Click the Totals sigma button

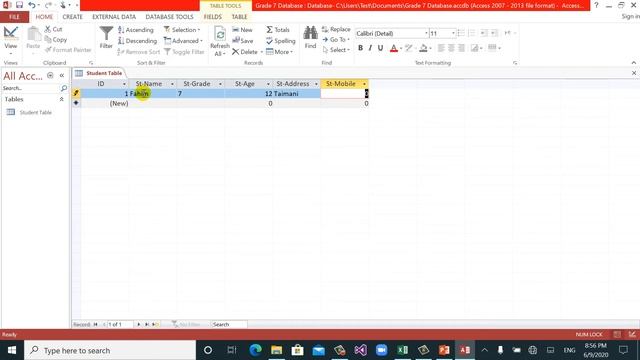[278, 30]
